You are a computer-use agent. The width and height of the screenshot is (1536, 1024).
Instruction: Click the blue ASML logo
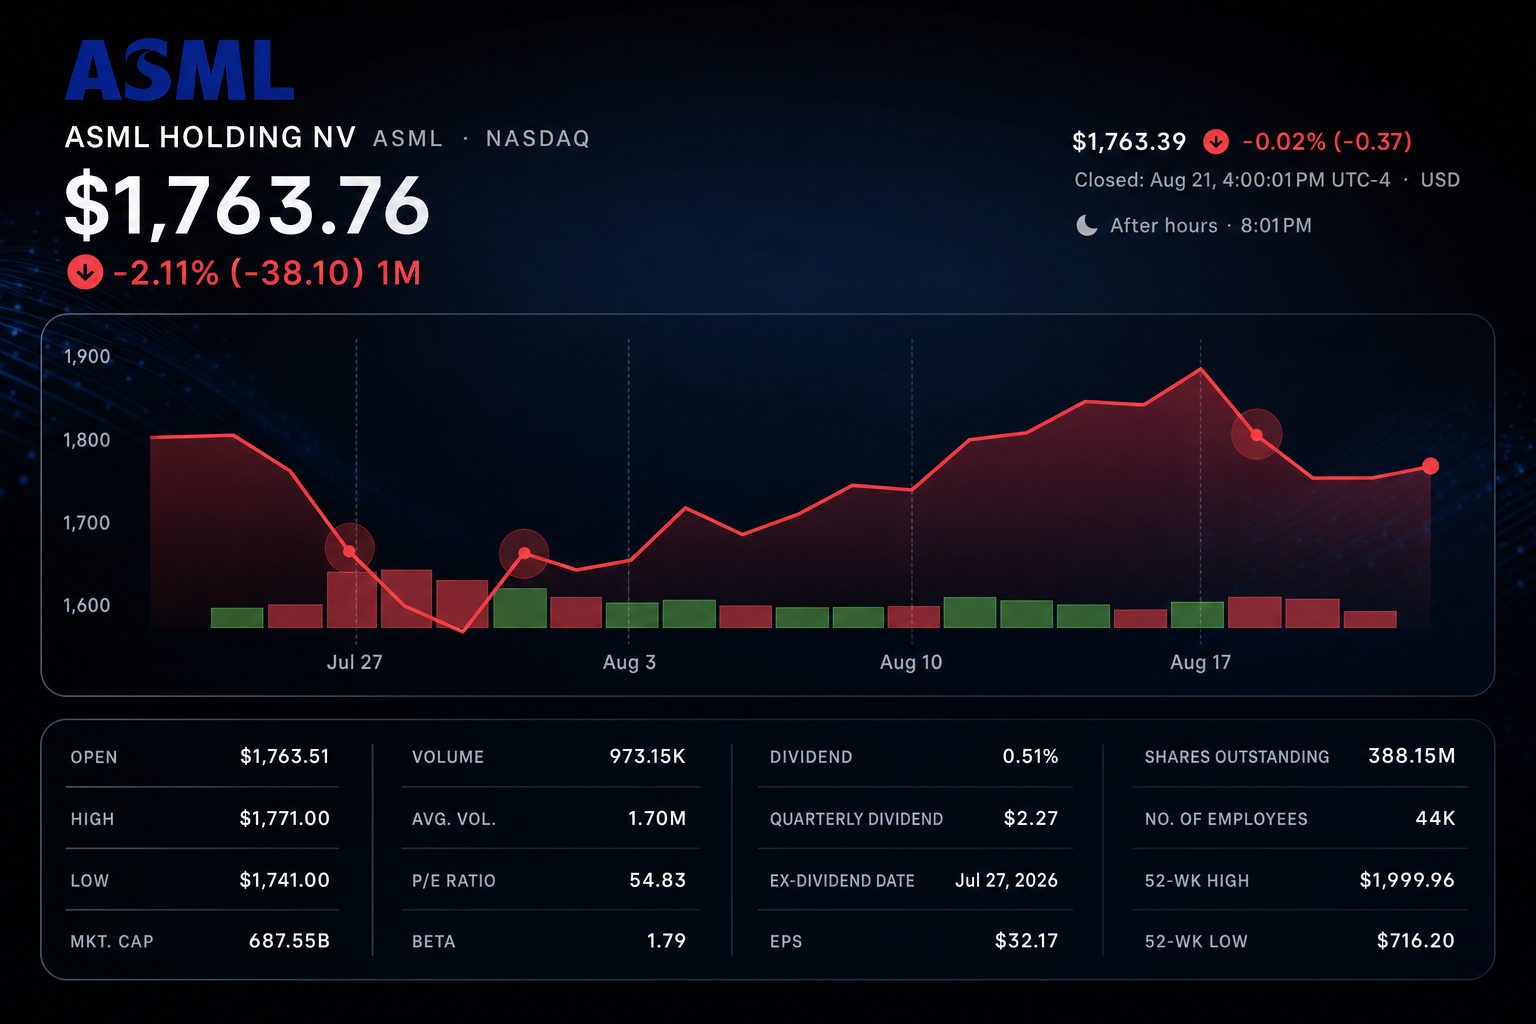click(x=180, y=70)
